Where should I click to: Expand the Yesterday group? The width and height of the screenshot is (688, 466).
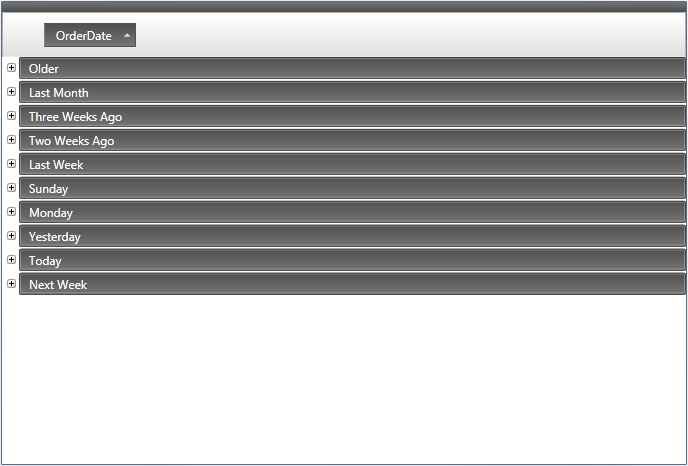click(11, 236)
